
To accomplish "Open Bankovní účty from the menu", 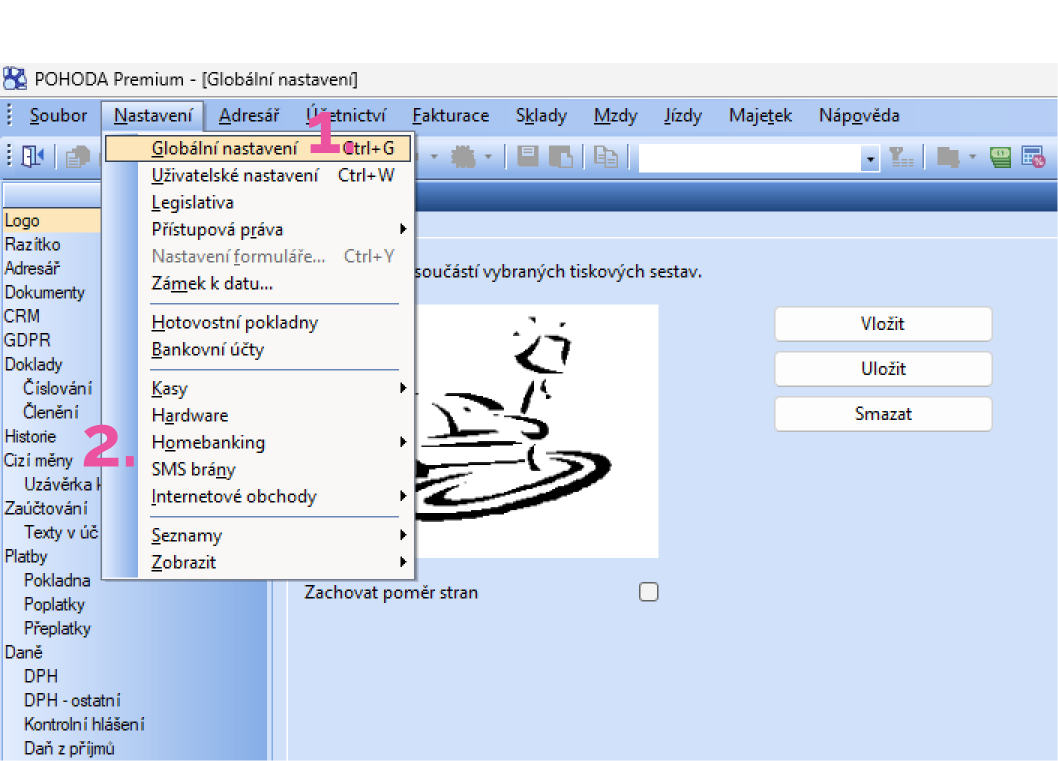I will (x=258, y=349).
